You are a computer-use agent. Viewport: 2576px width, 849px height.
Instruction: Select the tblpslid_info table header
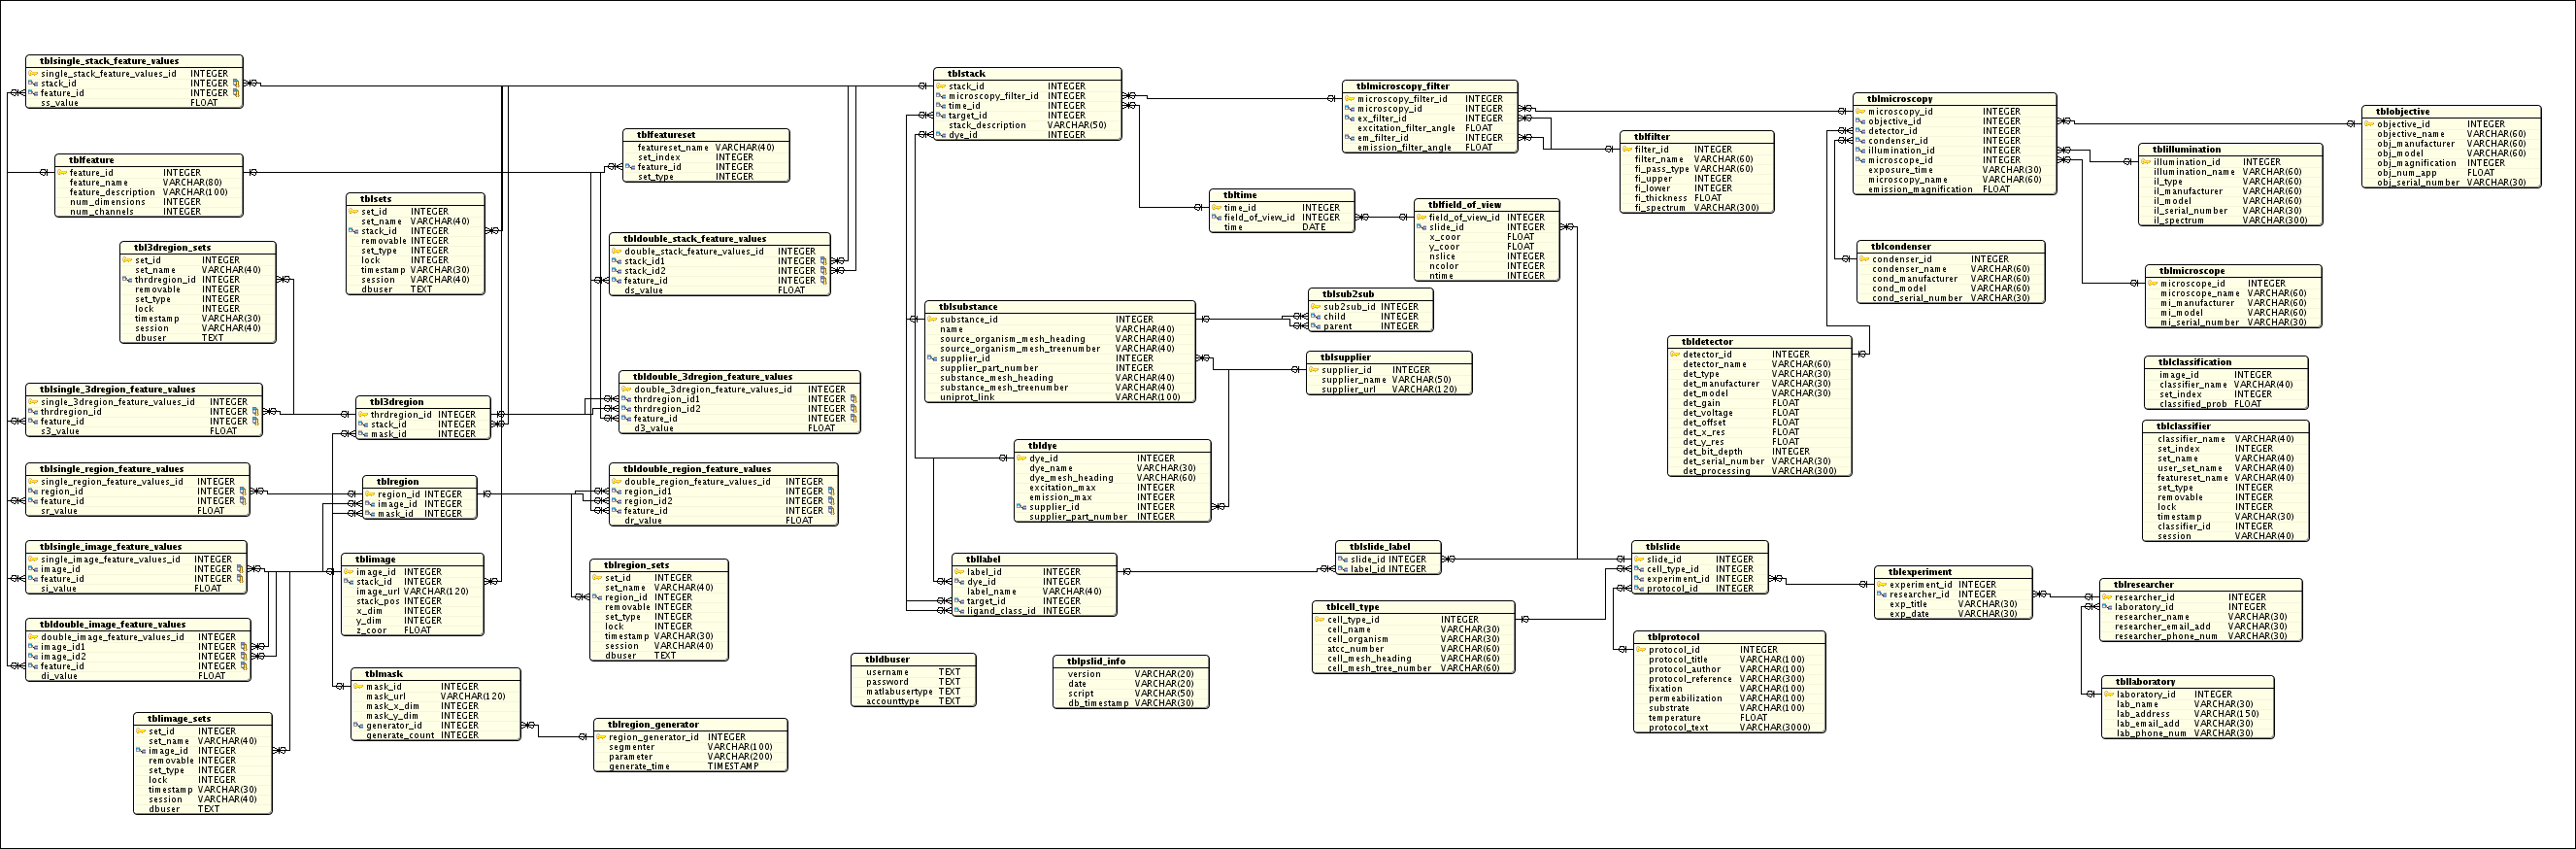click(x=1131, y=662)
